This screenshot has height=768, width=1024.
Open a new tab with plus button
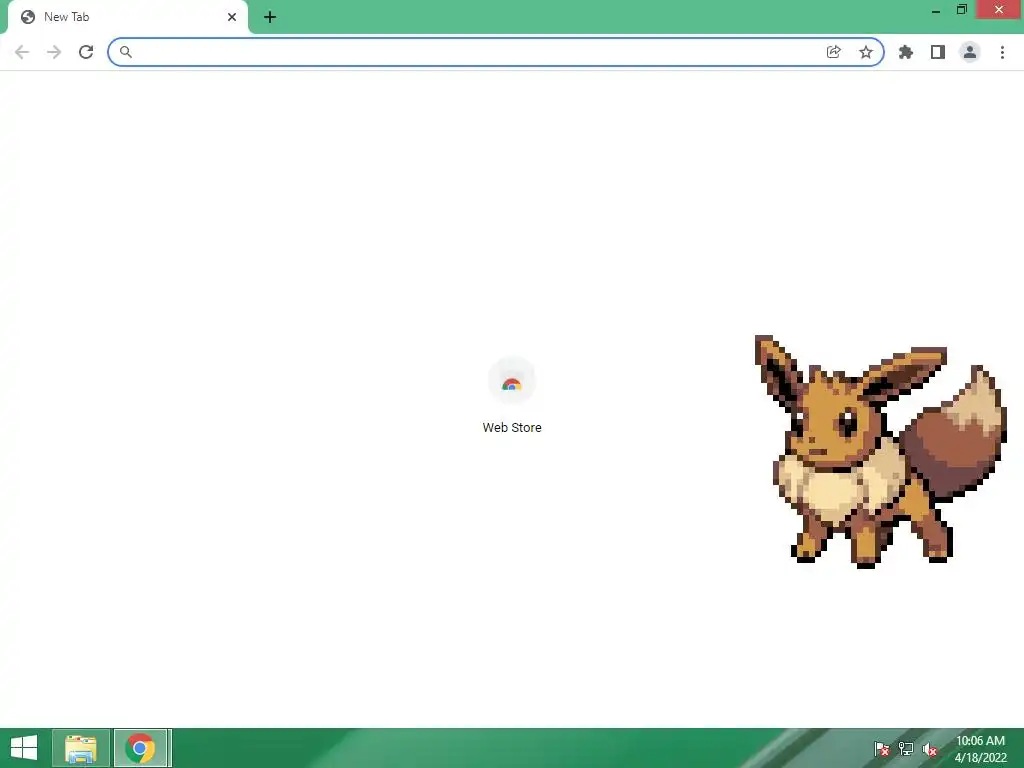pyautogui.click(x=270, y=18)
